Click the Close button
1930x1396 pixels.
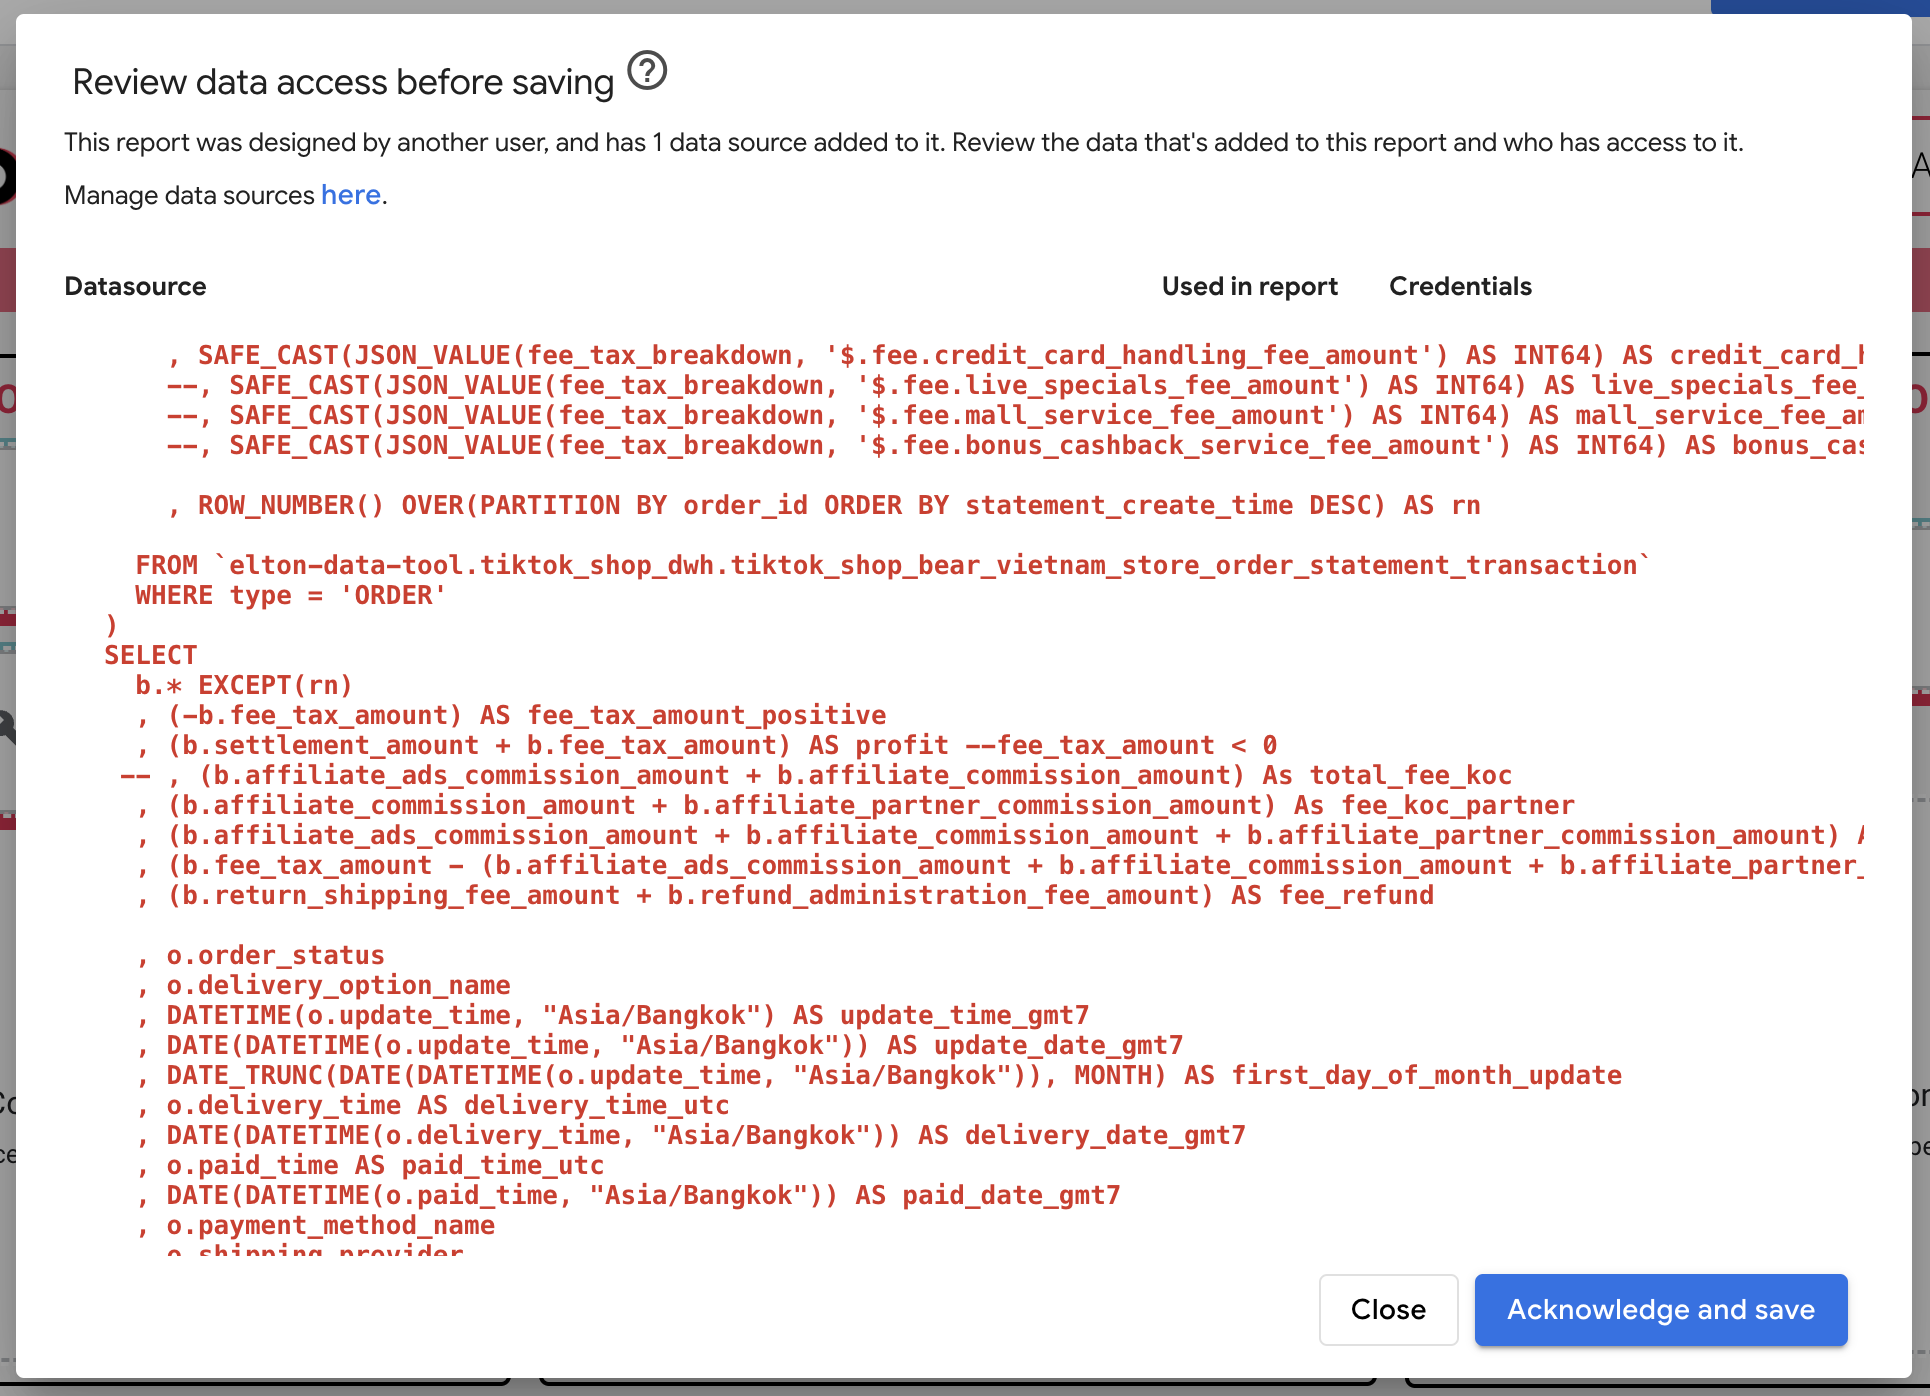[1388, 1309]
